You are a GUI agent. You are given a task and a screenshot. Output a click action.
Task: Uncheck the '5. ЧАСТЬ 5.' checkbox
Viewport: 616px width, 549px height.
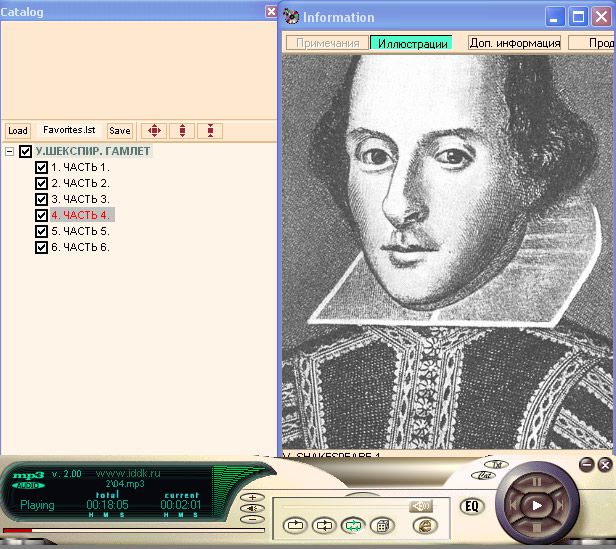point(41,231)
